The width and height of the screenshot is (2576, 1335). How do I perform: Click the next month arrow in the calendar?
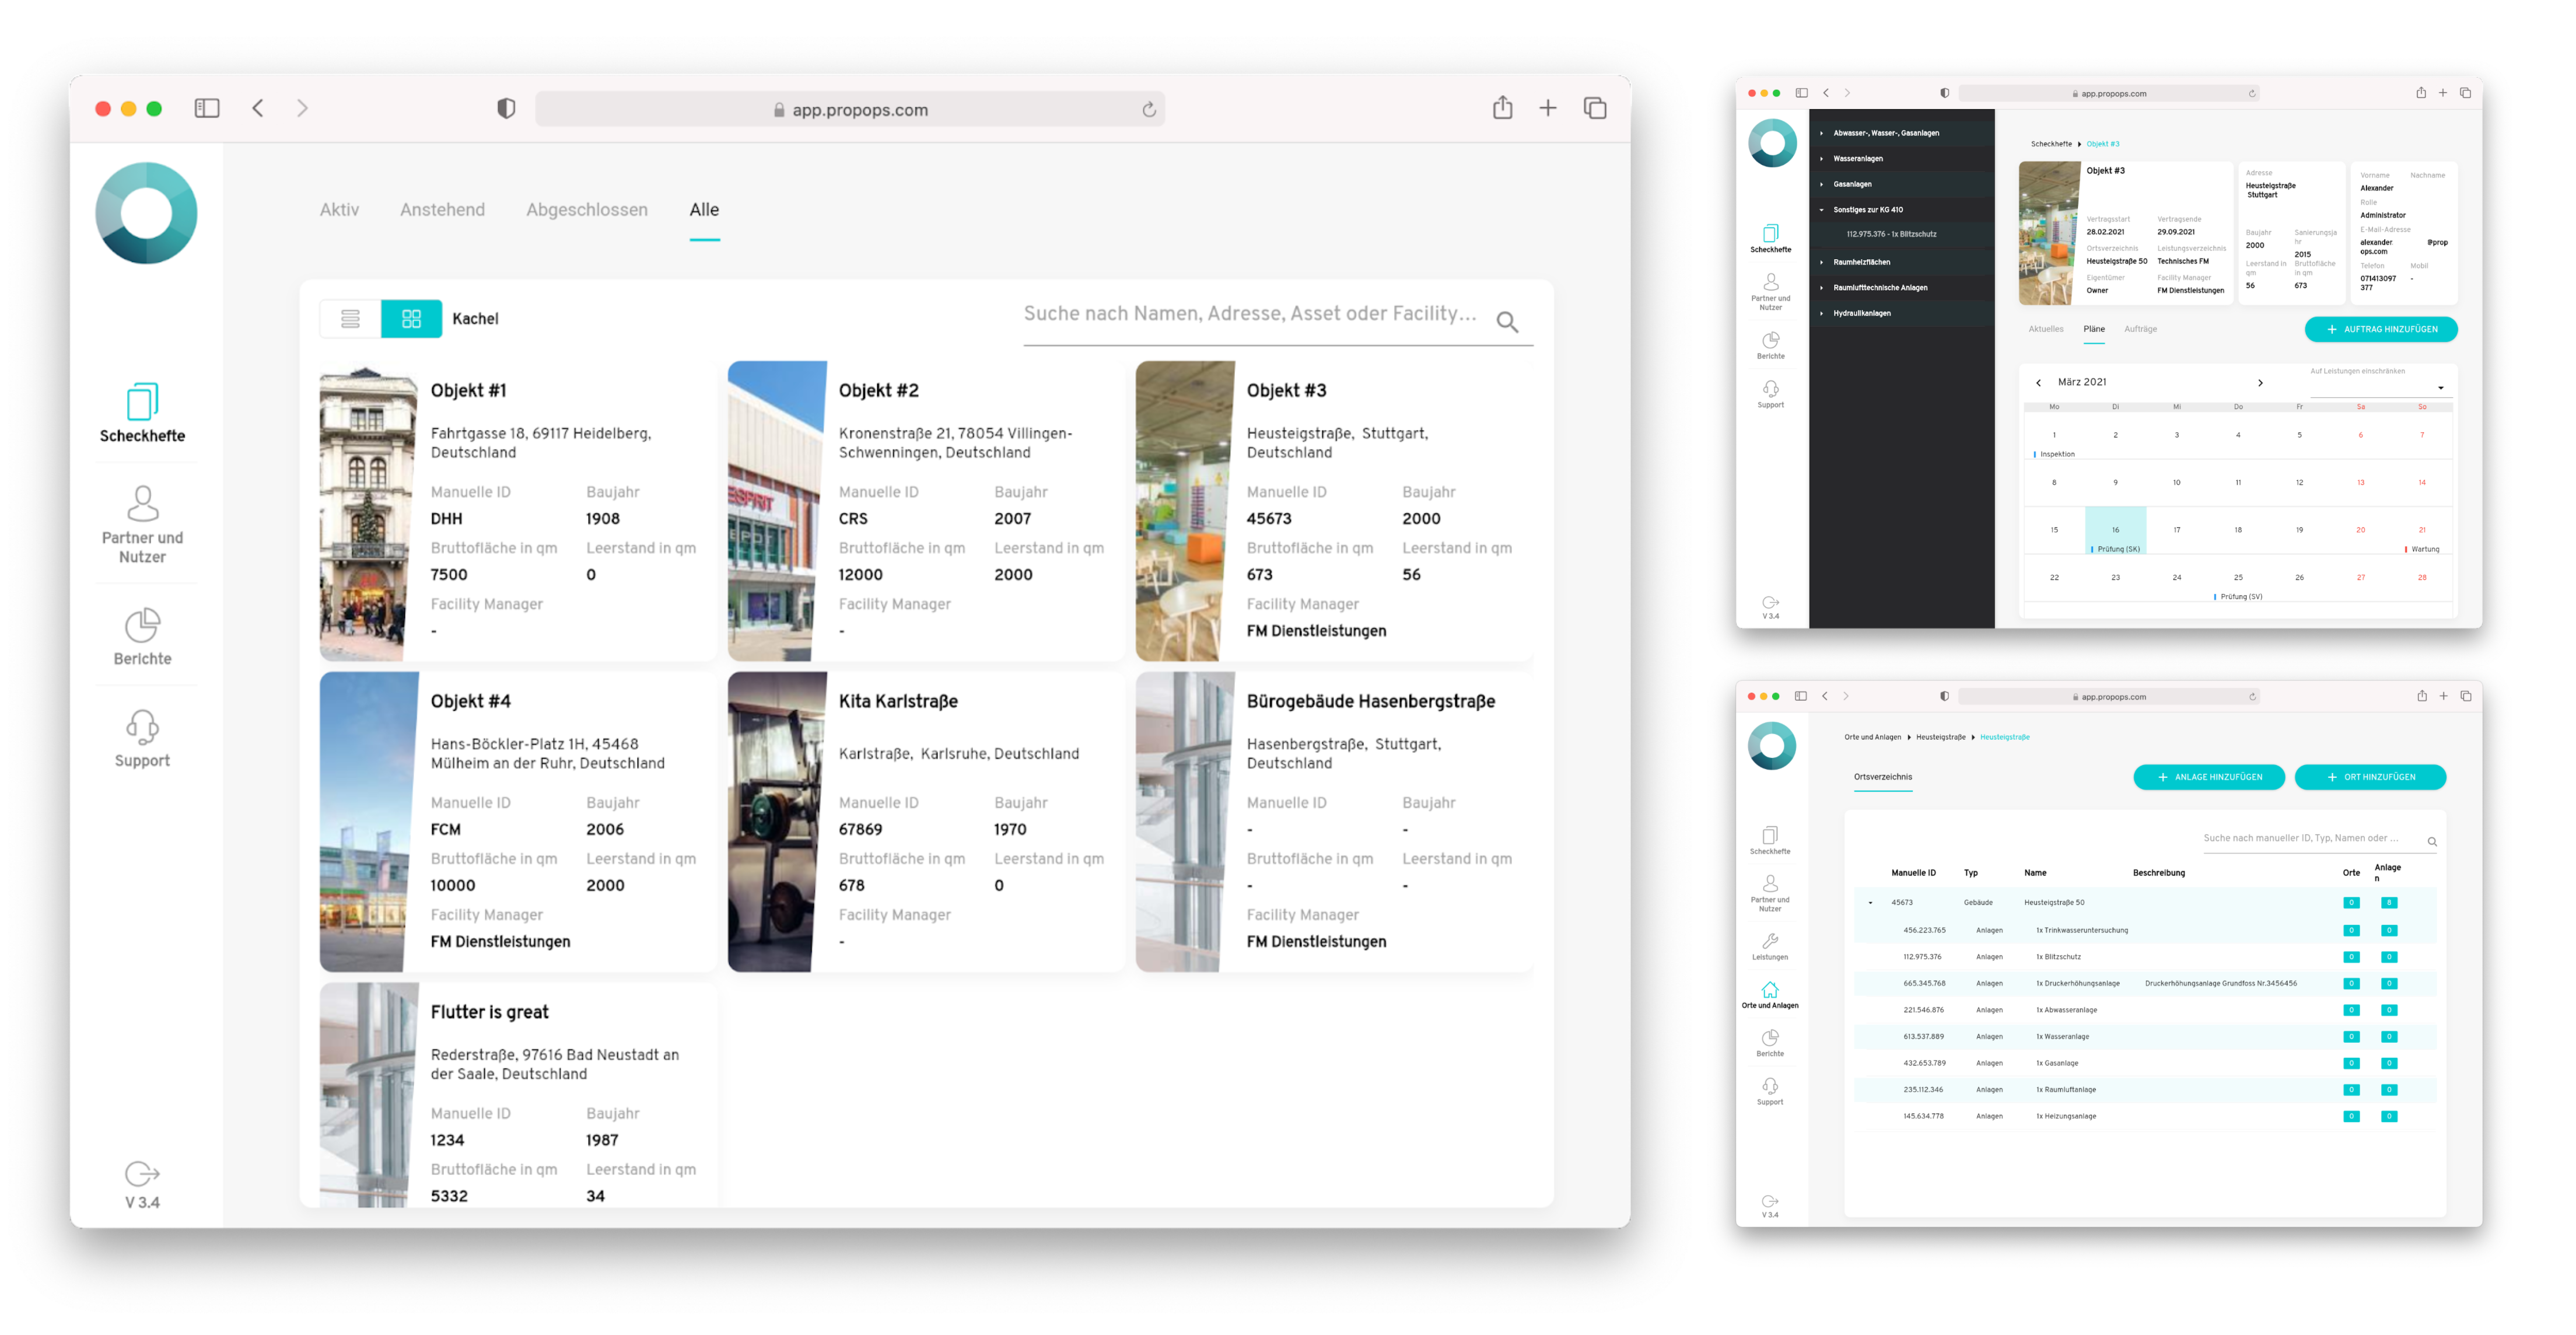(2260, 382)
